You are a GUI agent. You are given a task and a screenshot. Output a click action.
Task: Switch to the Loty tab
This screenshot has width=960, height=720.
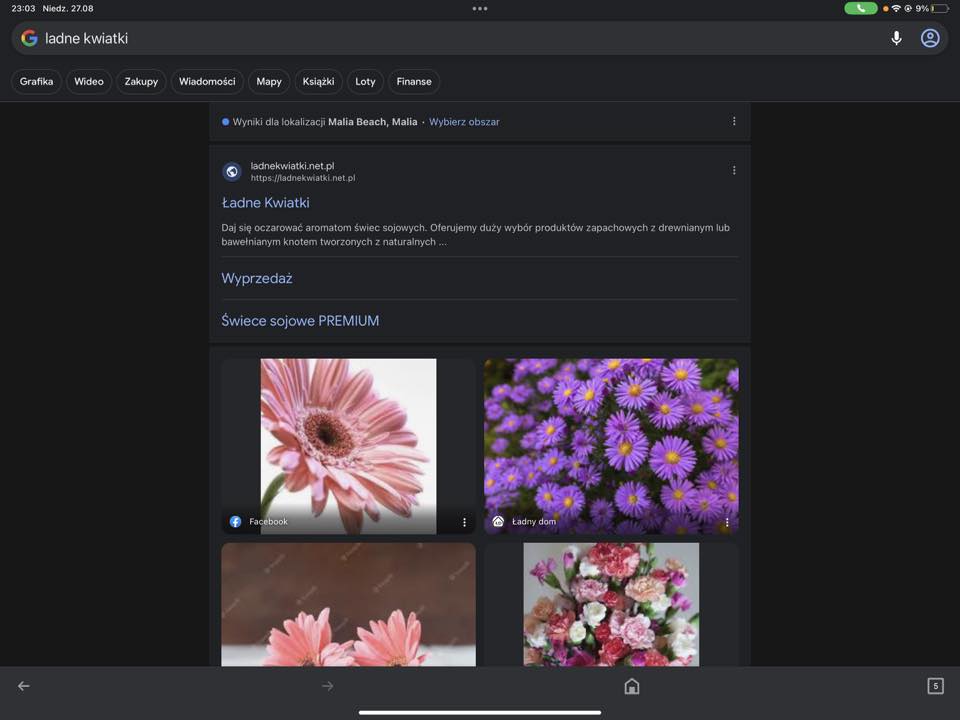365,81
